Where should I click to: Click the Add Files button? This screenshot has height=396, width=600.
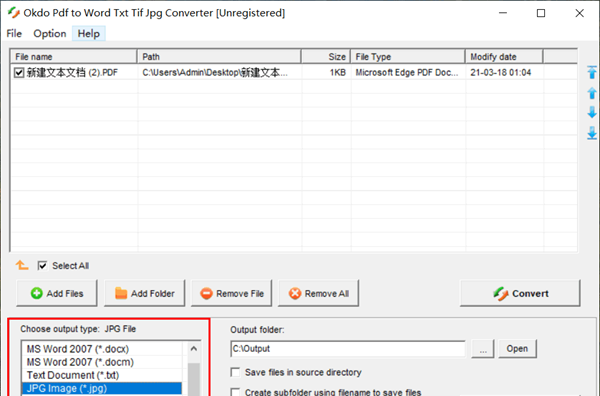click(57, 293)
